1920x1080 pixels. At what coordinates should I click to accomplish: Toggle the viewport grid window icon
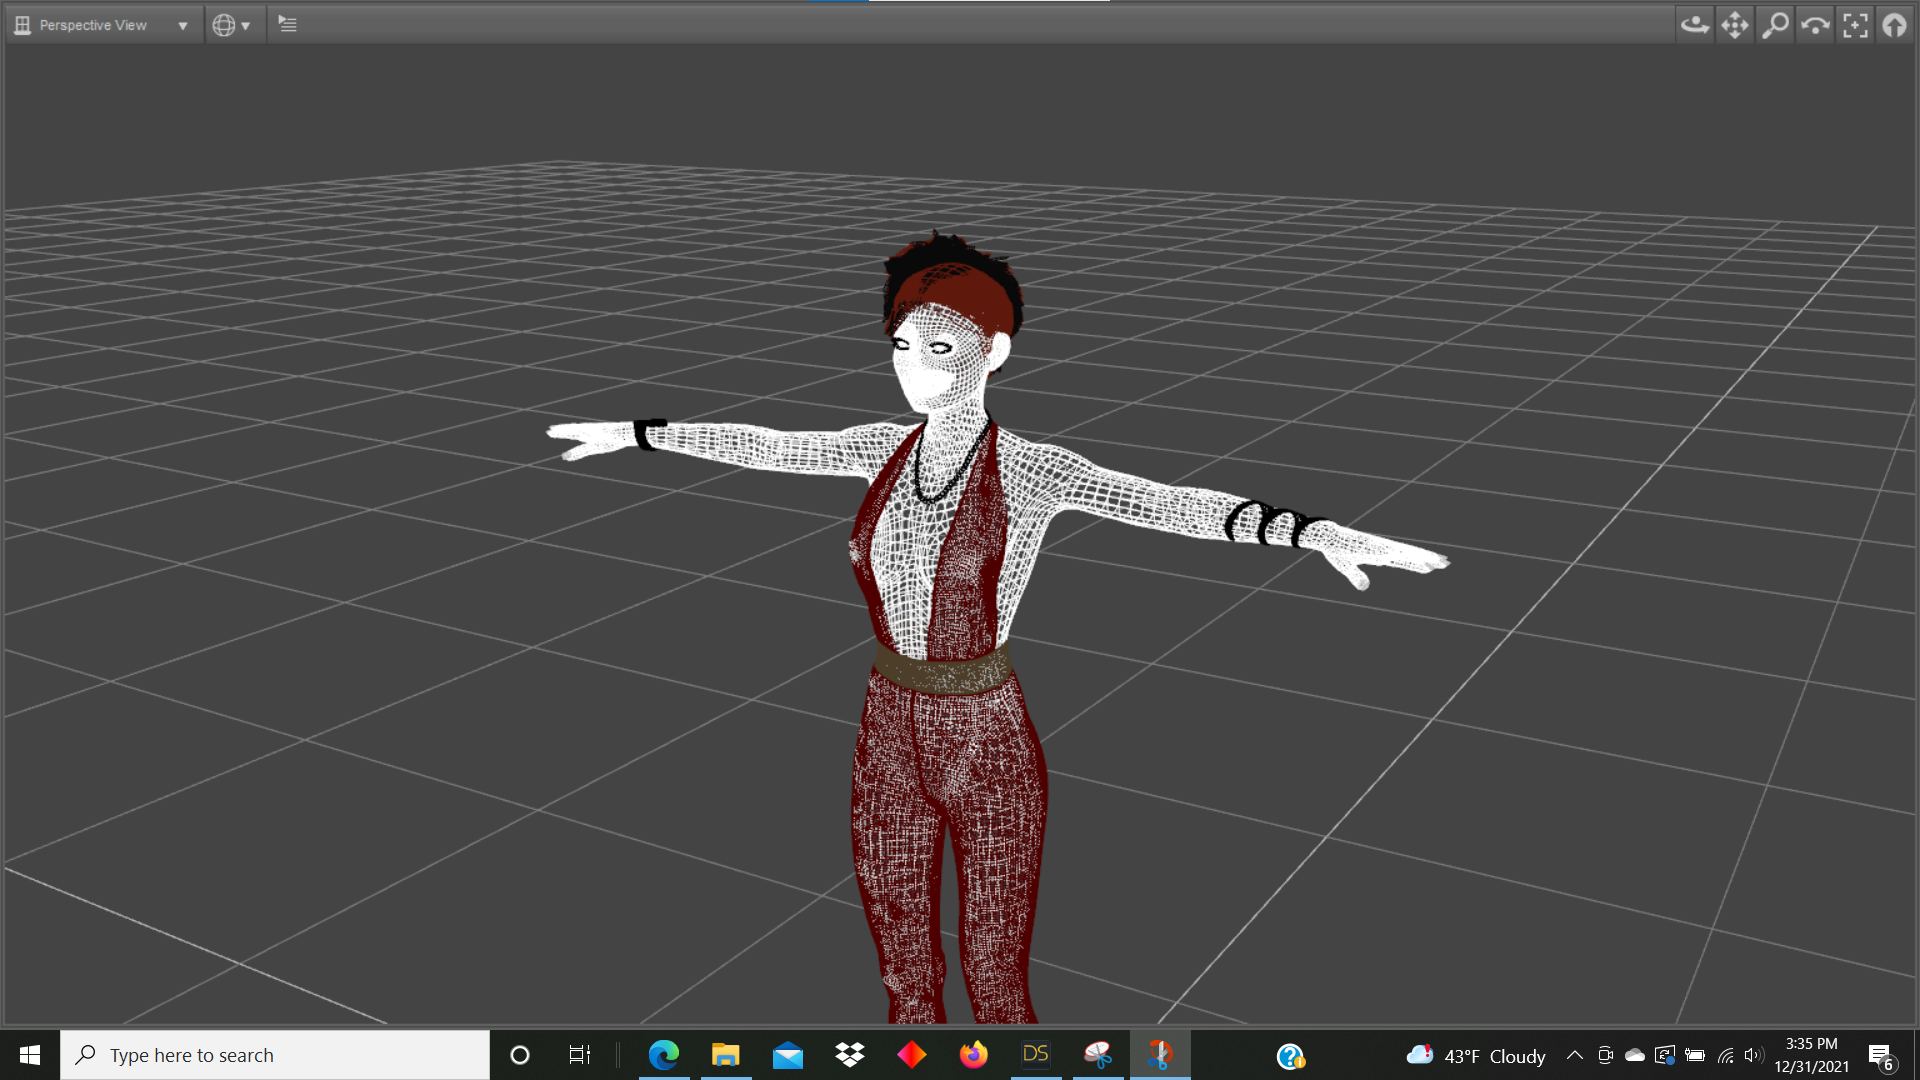[21, 24]
